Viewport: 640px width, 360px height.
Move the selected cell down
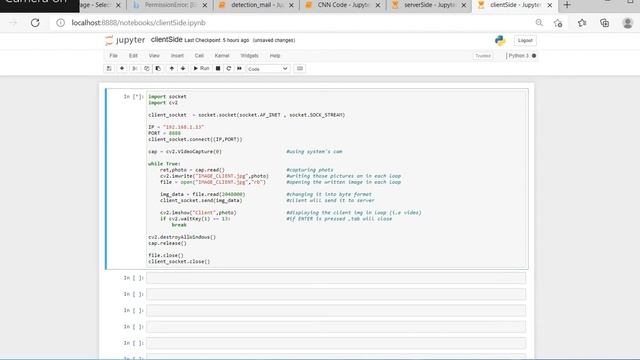click(183, 69)
